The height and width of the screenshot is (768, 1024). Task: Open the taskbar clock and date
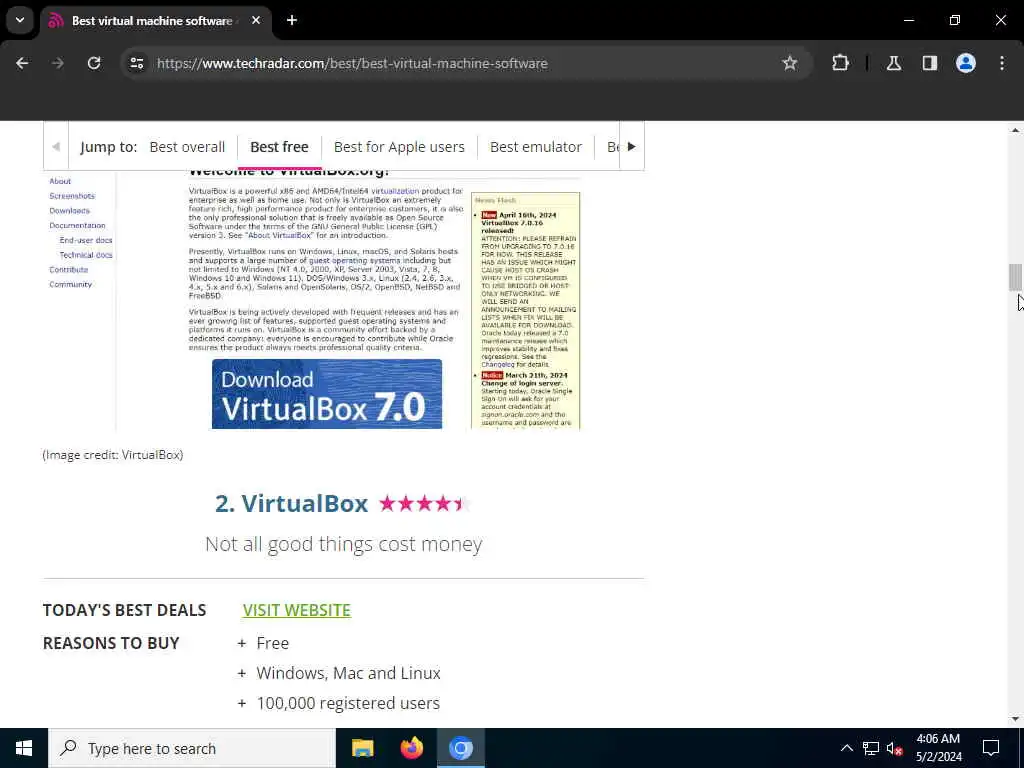pos(938,748)
